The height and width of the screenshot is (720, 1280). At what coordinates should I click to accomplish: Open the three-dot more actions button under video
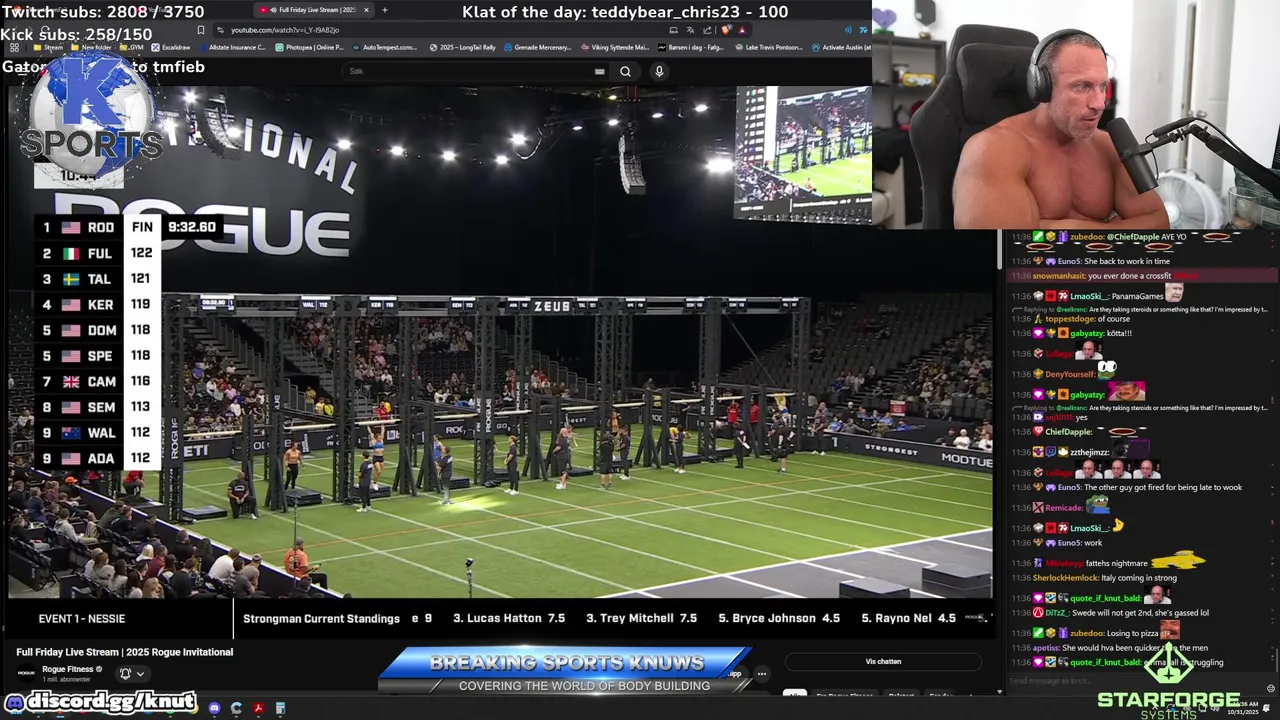(761, 673)
